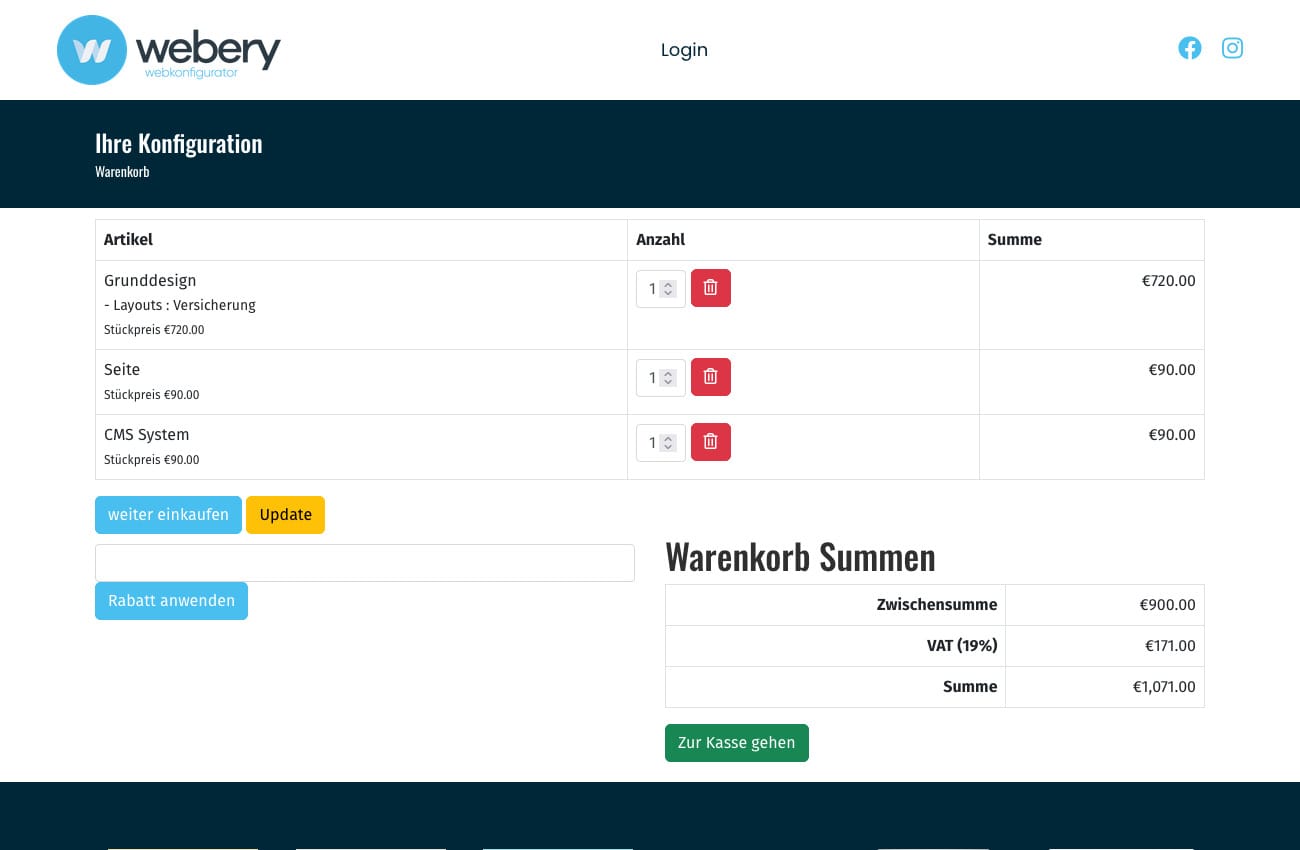This screenshot has height=850, width=1300.
Task: Remove Seite item using trash button
Action: [x=710, y=377]
